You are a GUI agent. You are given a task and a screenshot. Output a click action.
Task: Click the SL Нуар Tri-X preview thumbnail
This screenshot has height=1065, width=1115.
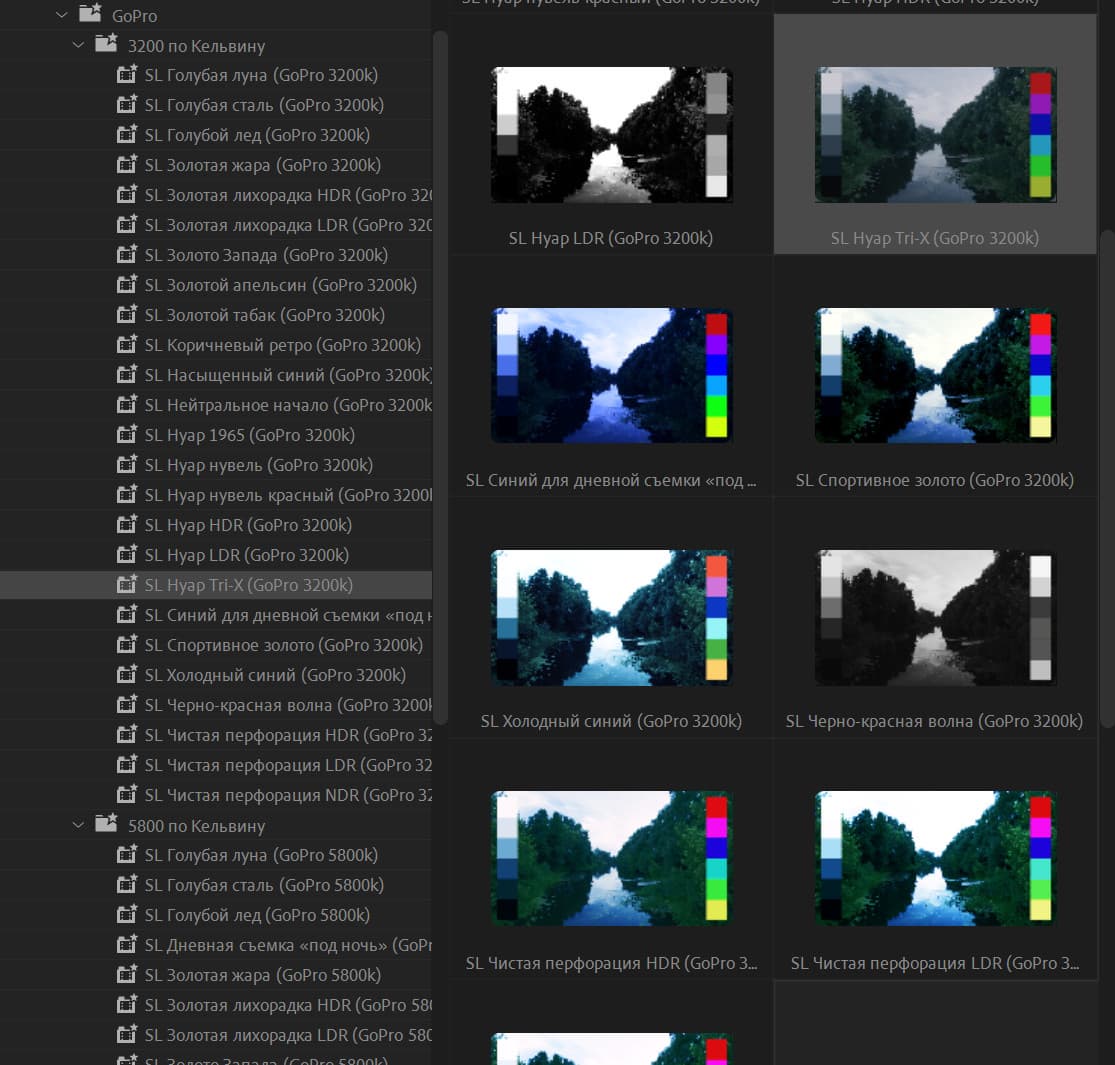(935, 134)
